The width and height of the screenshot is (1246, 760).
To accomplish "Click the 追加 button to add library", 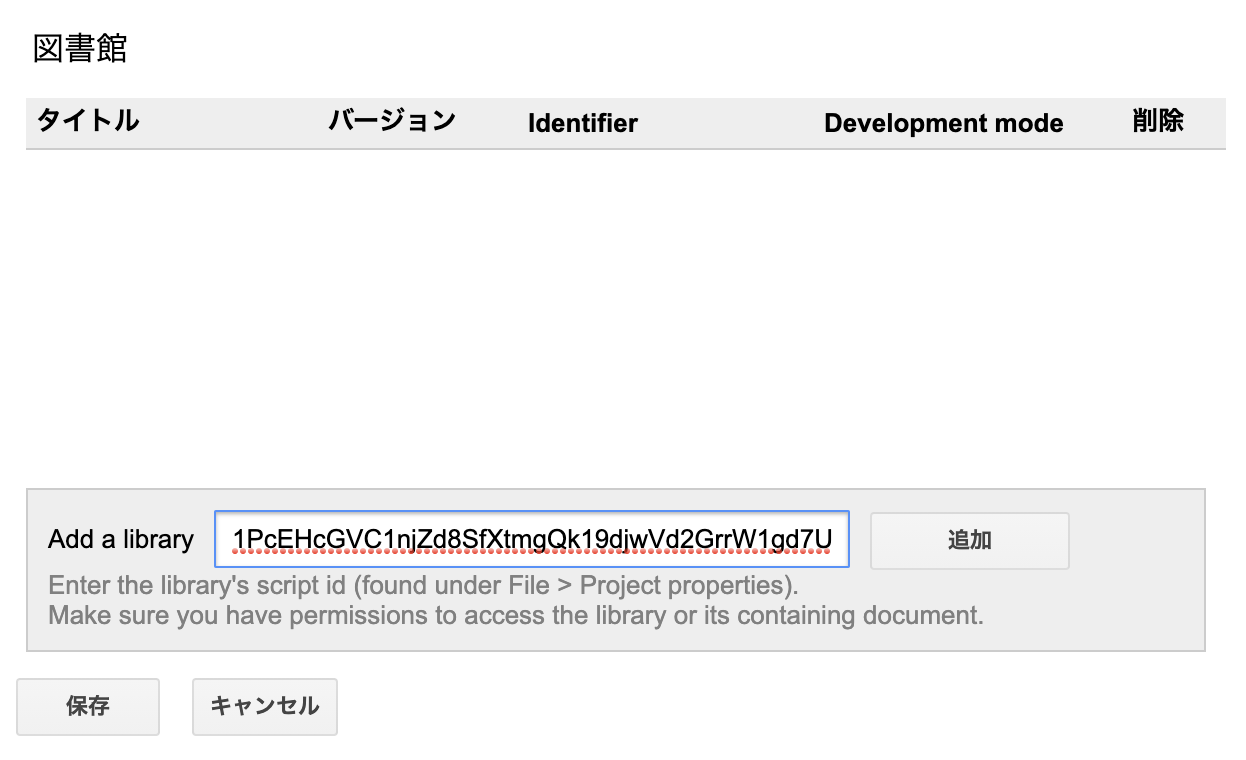I will pos(968,540).
